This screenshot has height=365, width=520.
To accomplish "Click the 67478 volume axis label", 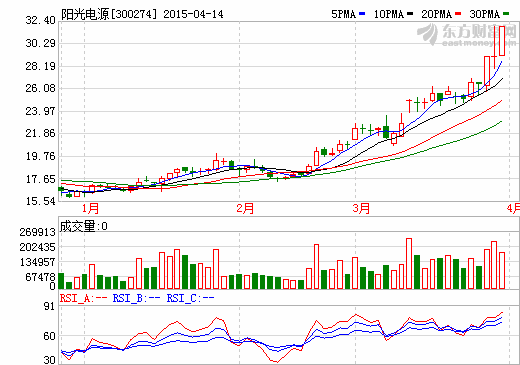I will click(x=40, y=277).
